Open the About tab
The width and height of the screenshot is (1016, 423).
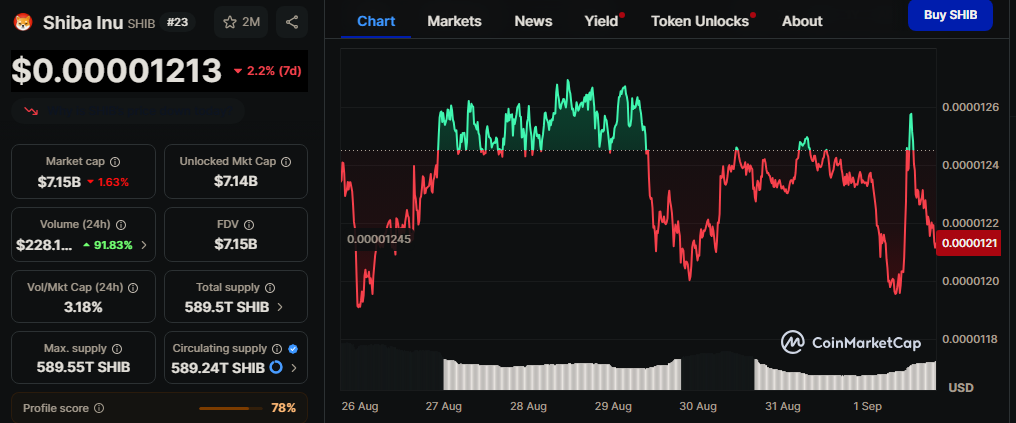802,21
